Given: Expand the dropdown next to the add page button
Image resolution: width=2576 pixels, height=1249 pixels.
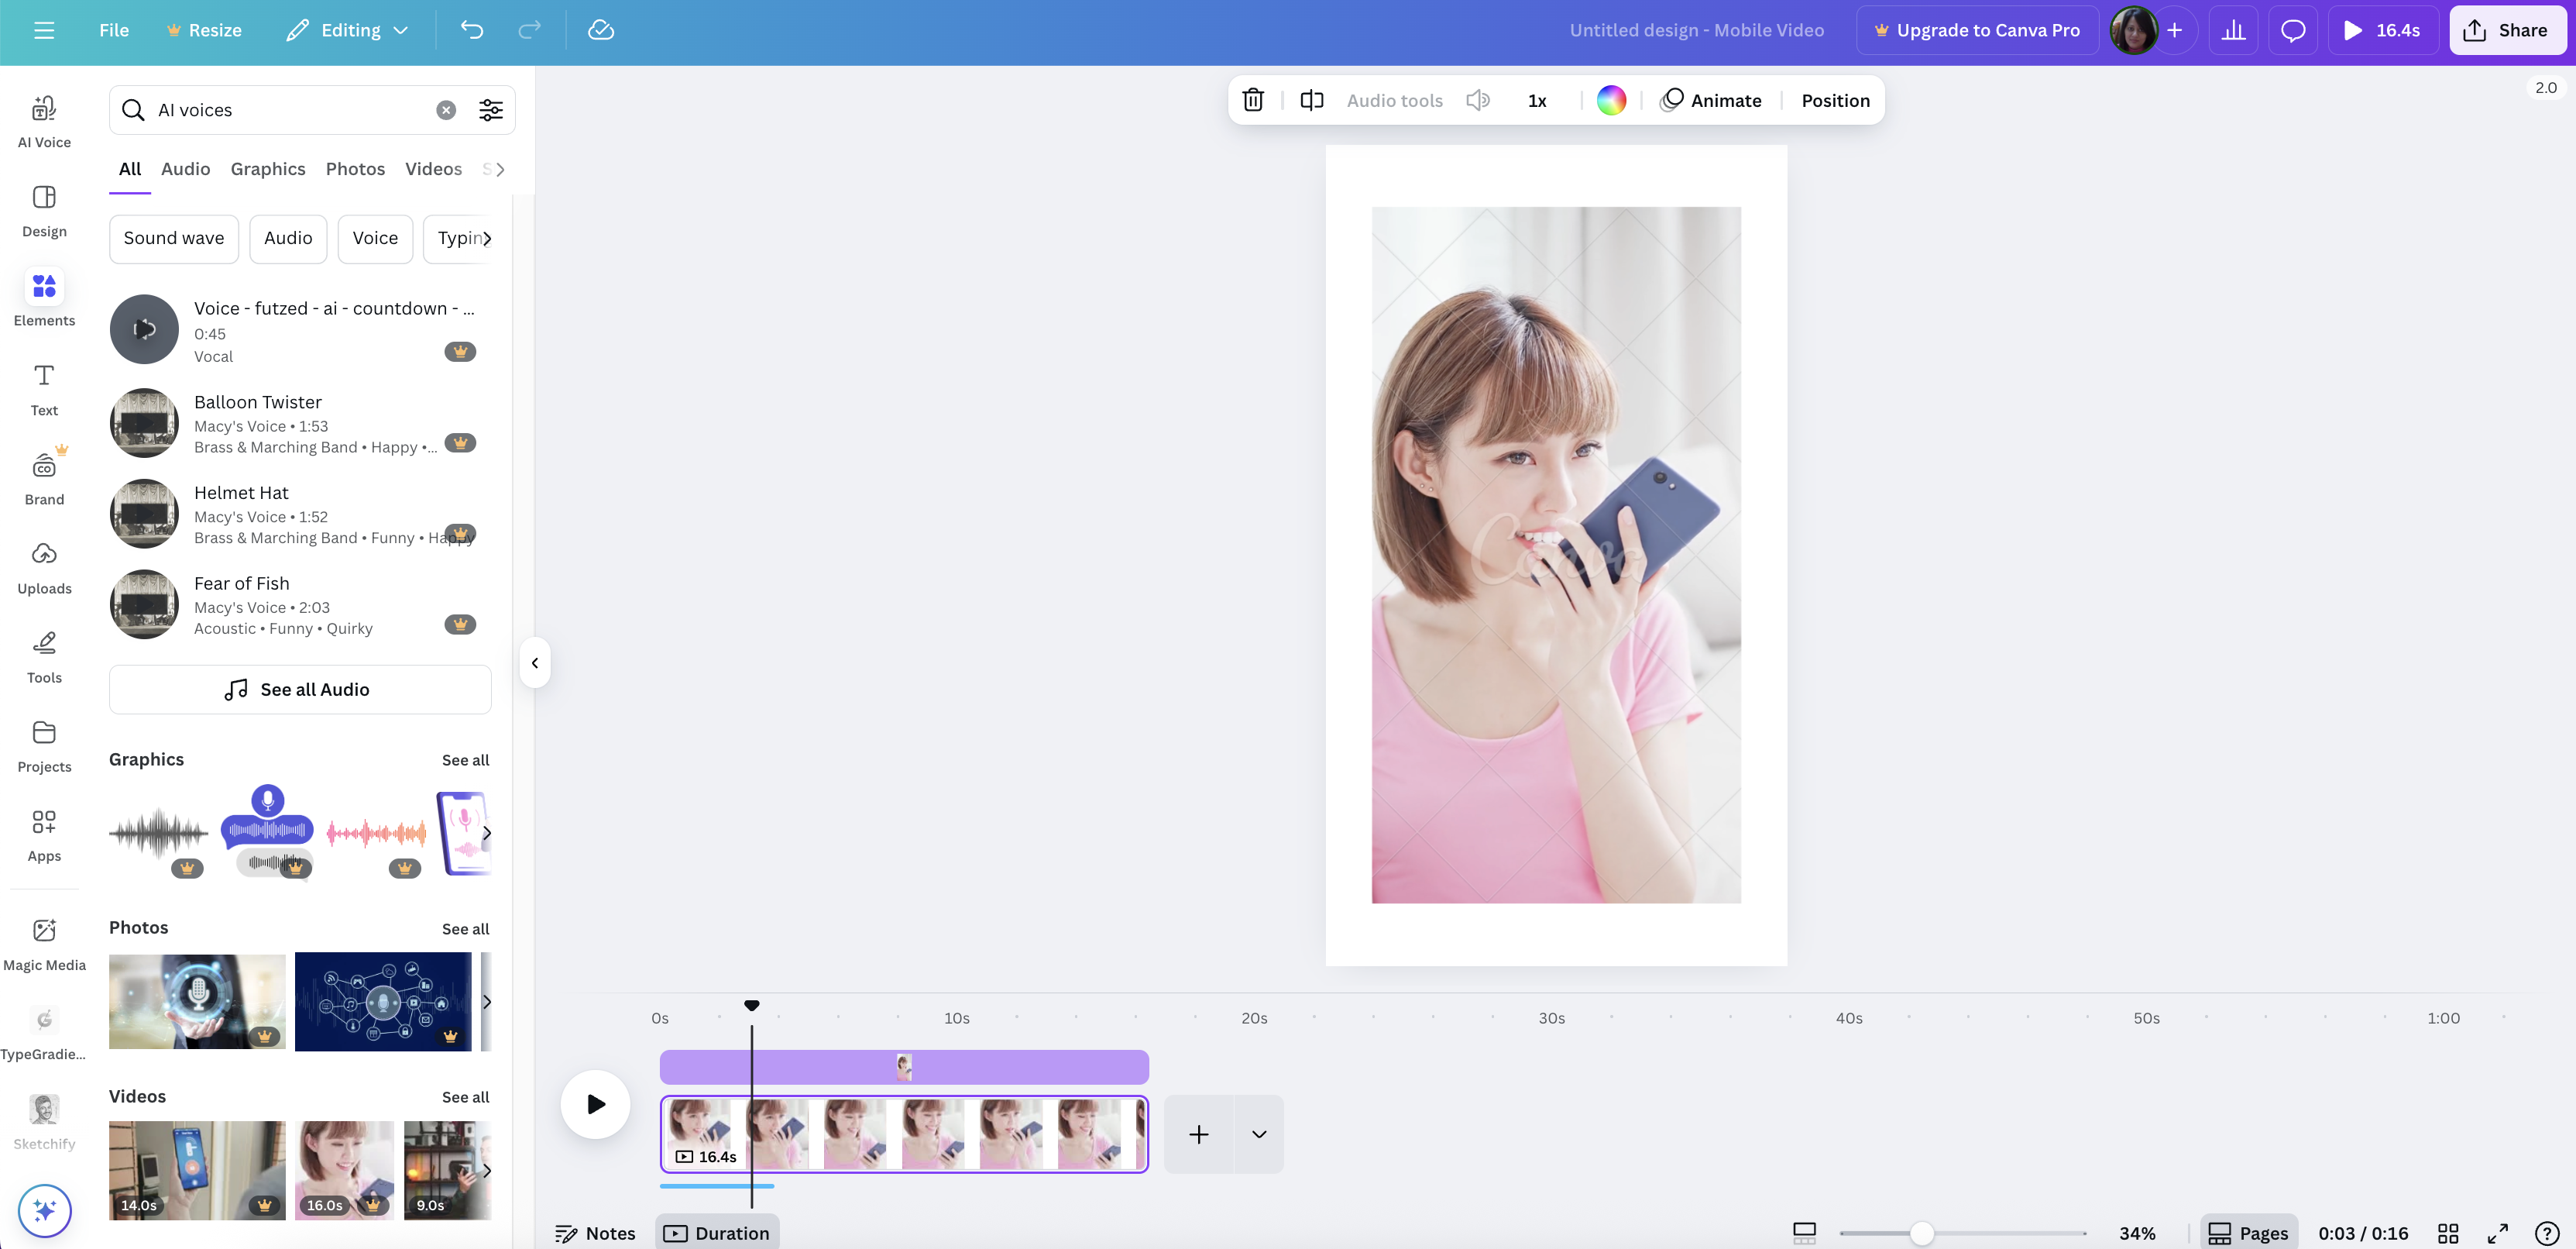Looking at the screenshot, I should (1258, 1134).
